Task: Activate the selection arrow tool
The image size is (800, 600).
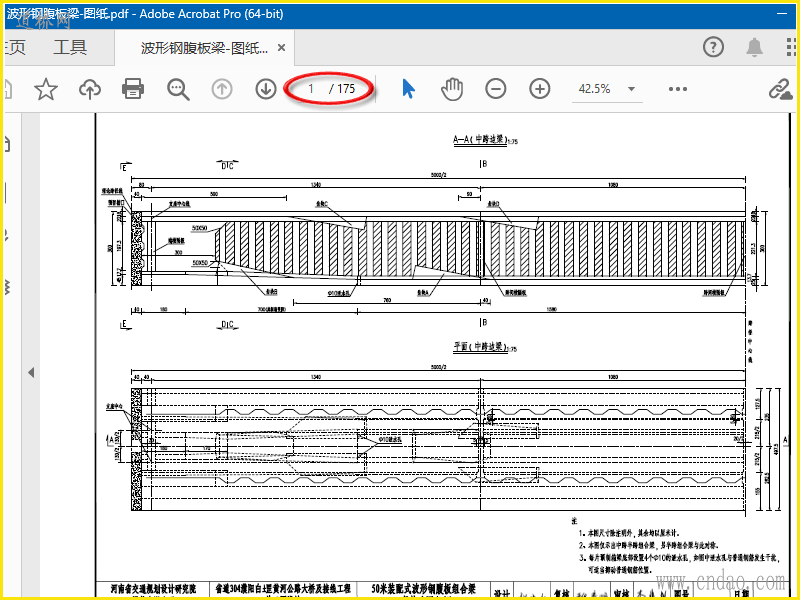Action: 408,89
